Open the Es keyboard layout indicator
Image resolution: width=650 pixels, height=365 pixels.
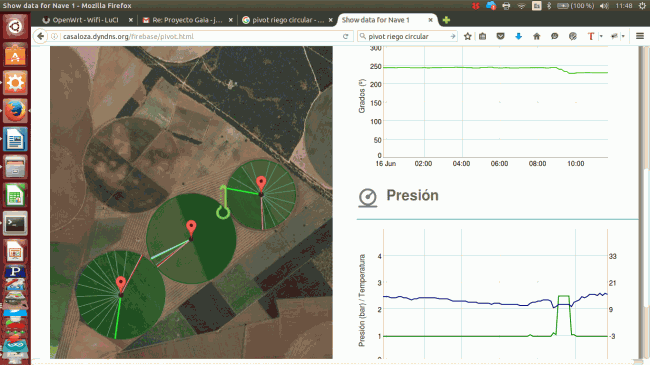pos(536,6)
